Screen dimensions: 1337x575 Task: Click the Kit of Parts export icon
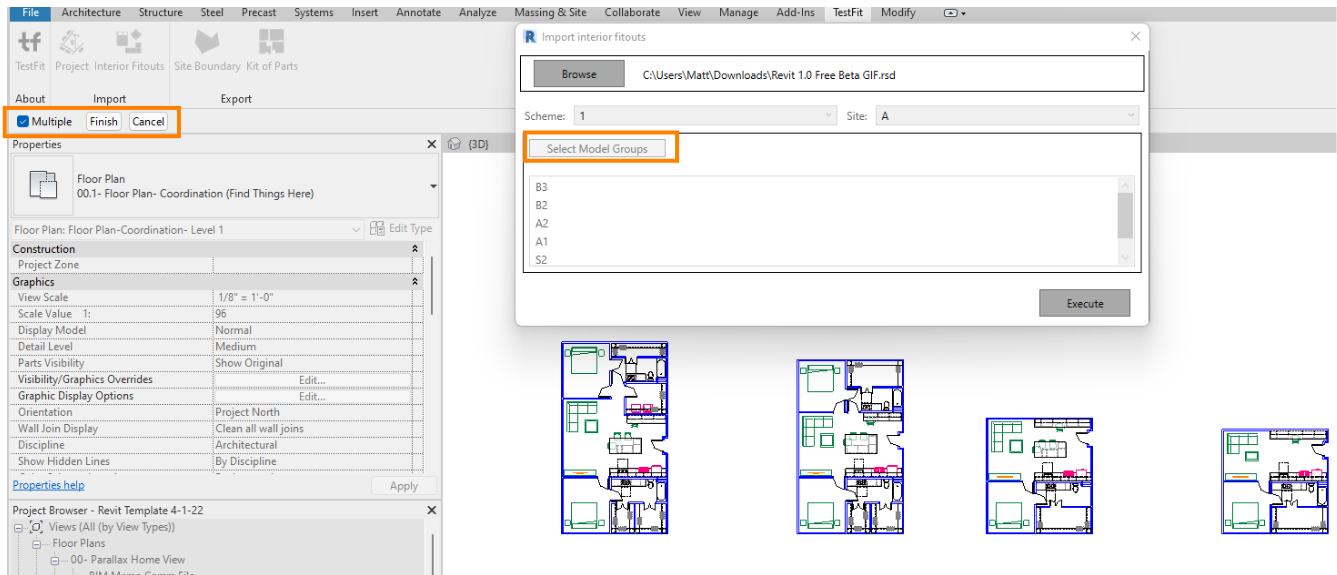(x=272, y=41)
